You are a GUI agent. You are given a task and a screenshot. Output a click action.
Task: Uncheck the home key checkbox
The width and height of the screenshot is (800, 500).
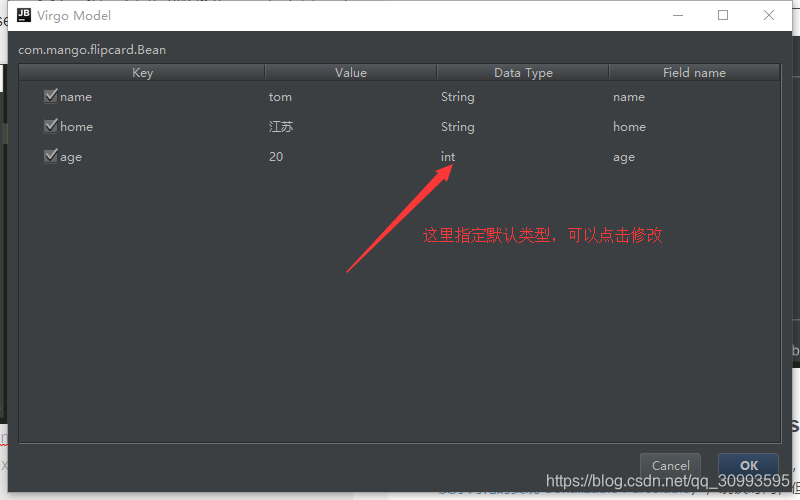[x=51, y=126]
